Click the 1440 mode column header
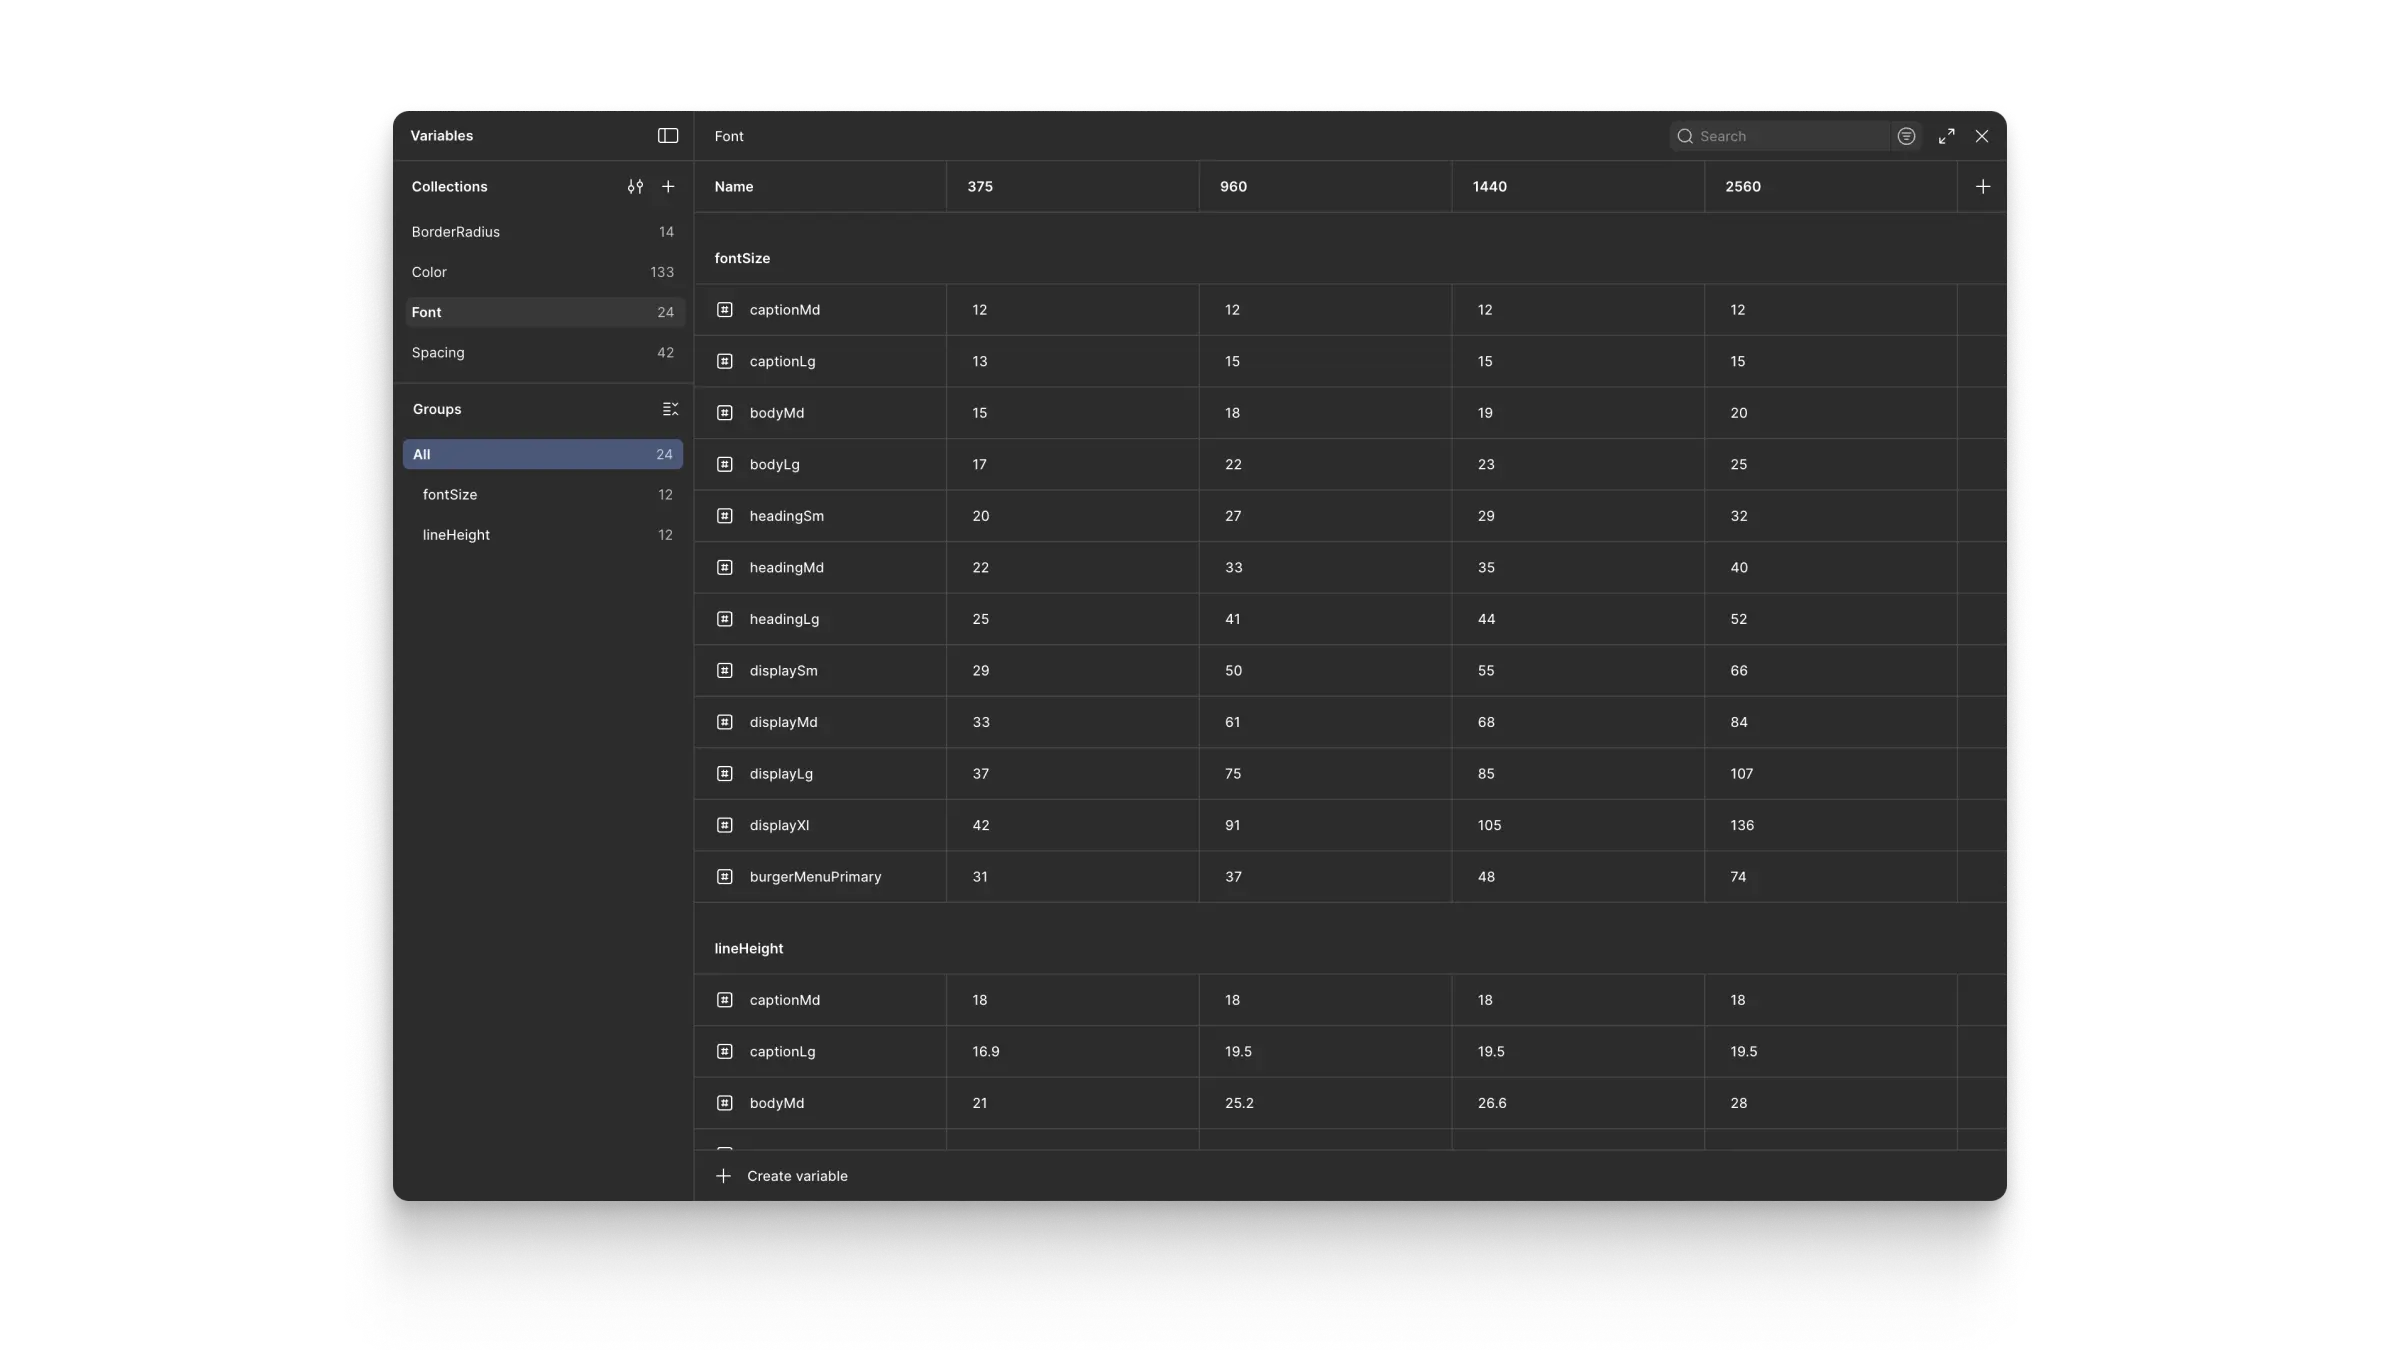 point(1490,187)
